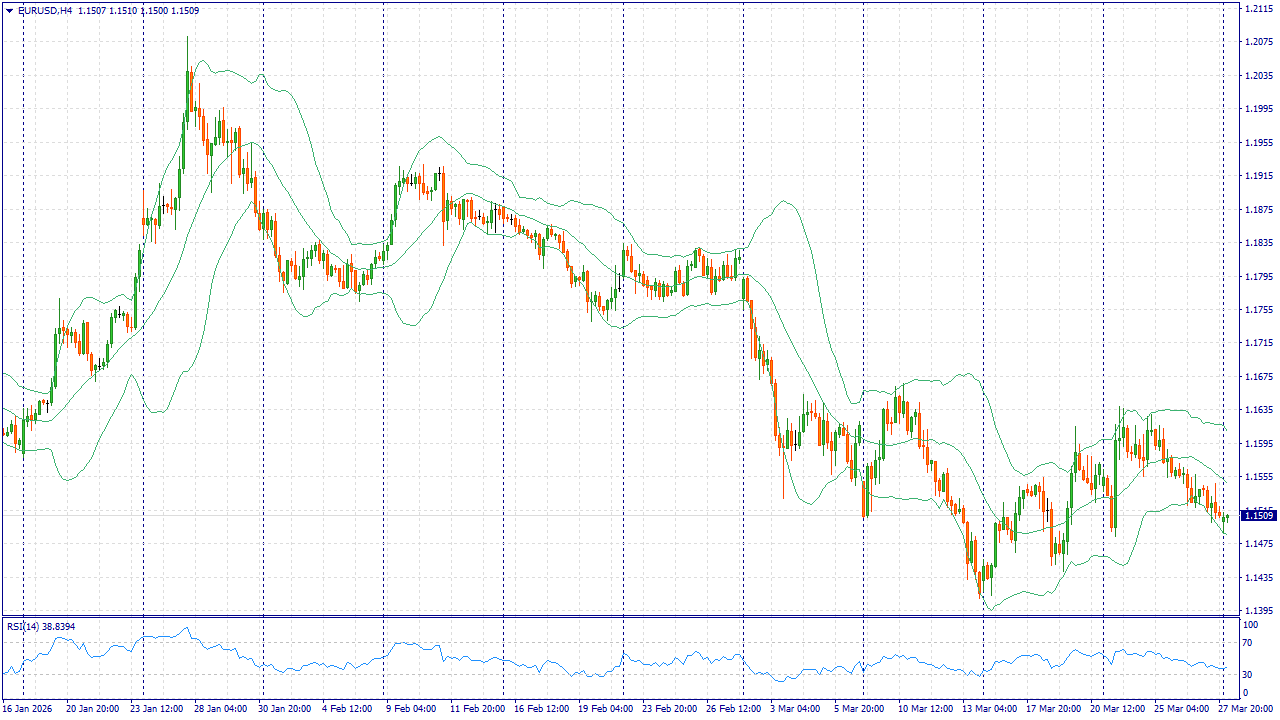Click the EURUSD,H4 symbol title text

43,11
